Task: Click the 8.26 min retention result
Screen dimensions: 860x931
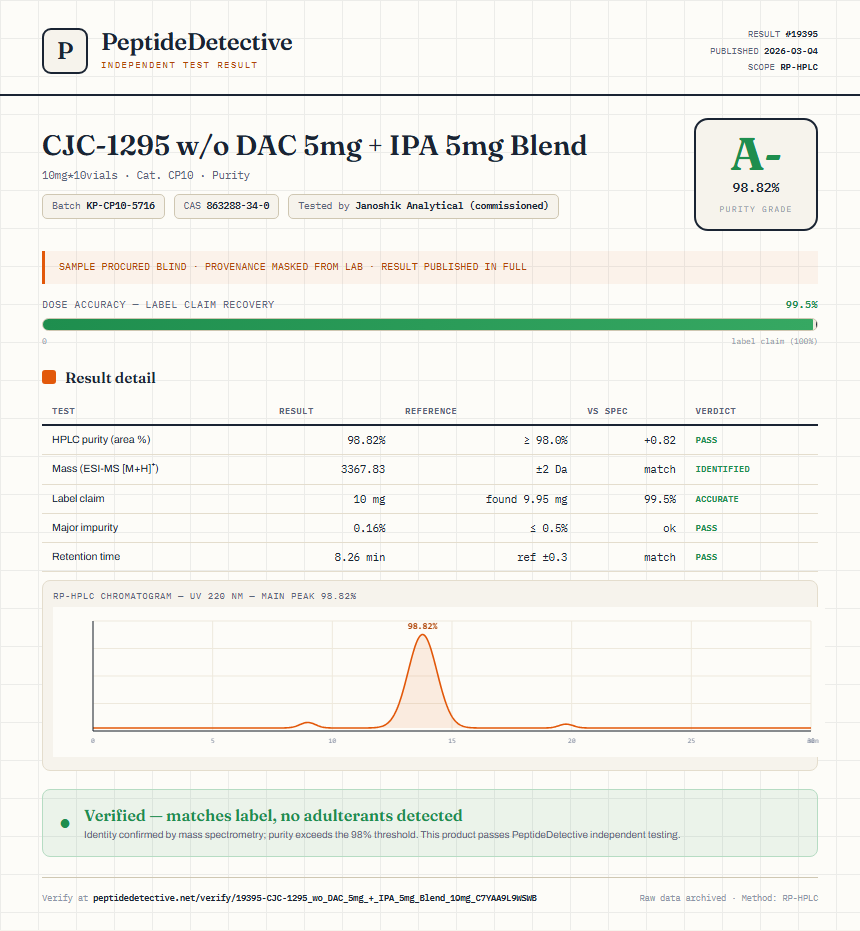Action: point(359,557)
